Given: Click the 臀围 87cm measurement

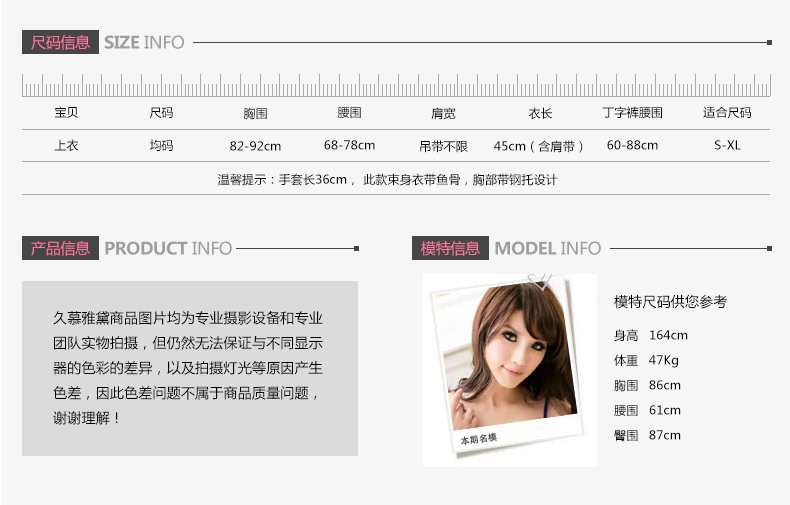Looking at the screenshot, I should tap(647, 435).
